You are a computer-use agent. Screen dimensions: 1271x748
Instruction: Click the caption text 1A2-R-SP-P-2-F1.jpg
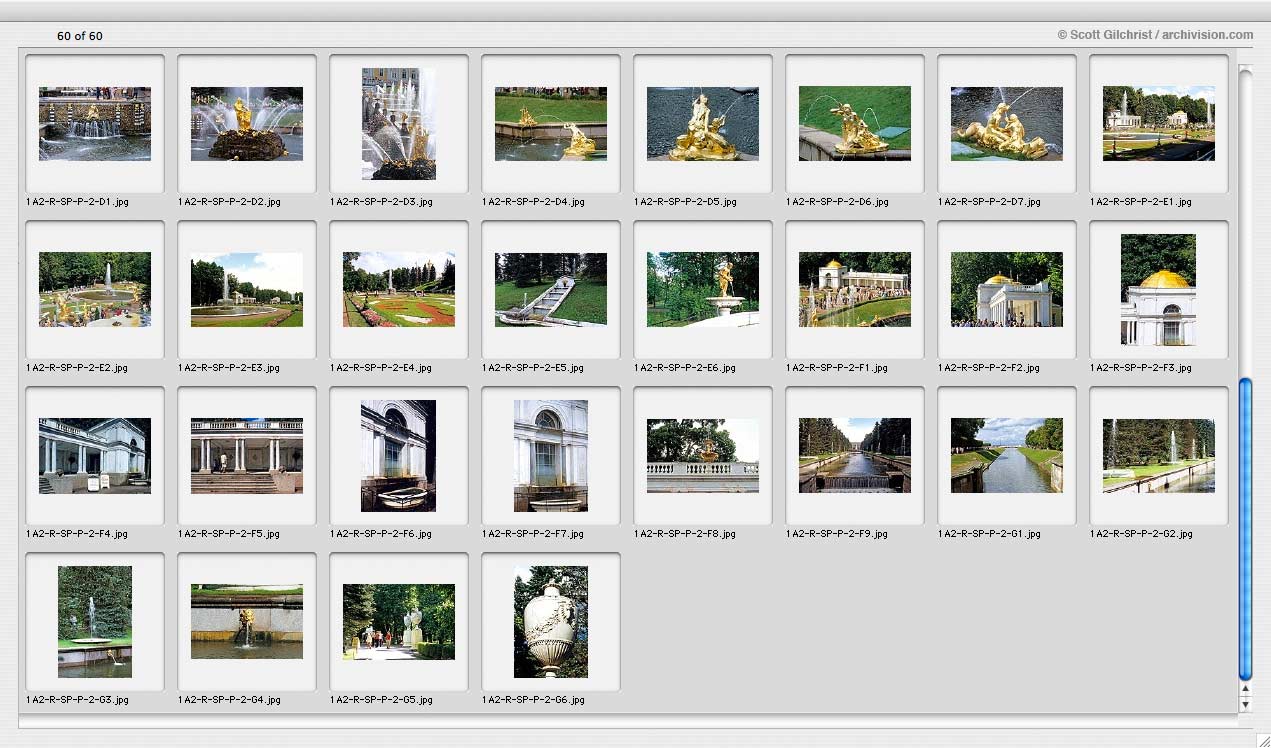click(x=837, y=368)
